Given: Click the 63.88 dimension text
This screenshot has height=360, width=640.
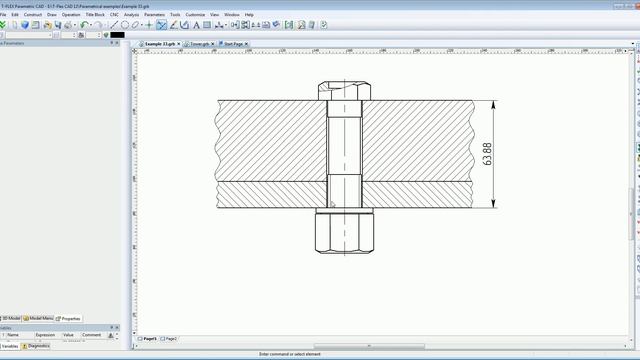Looking at the screenshot, I should pos(487,154).
